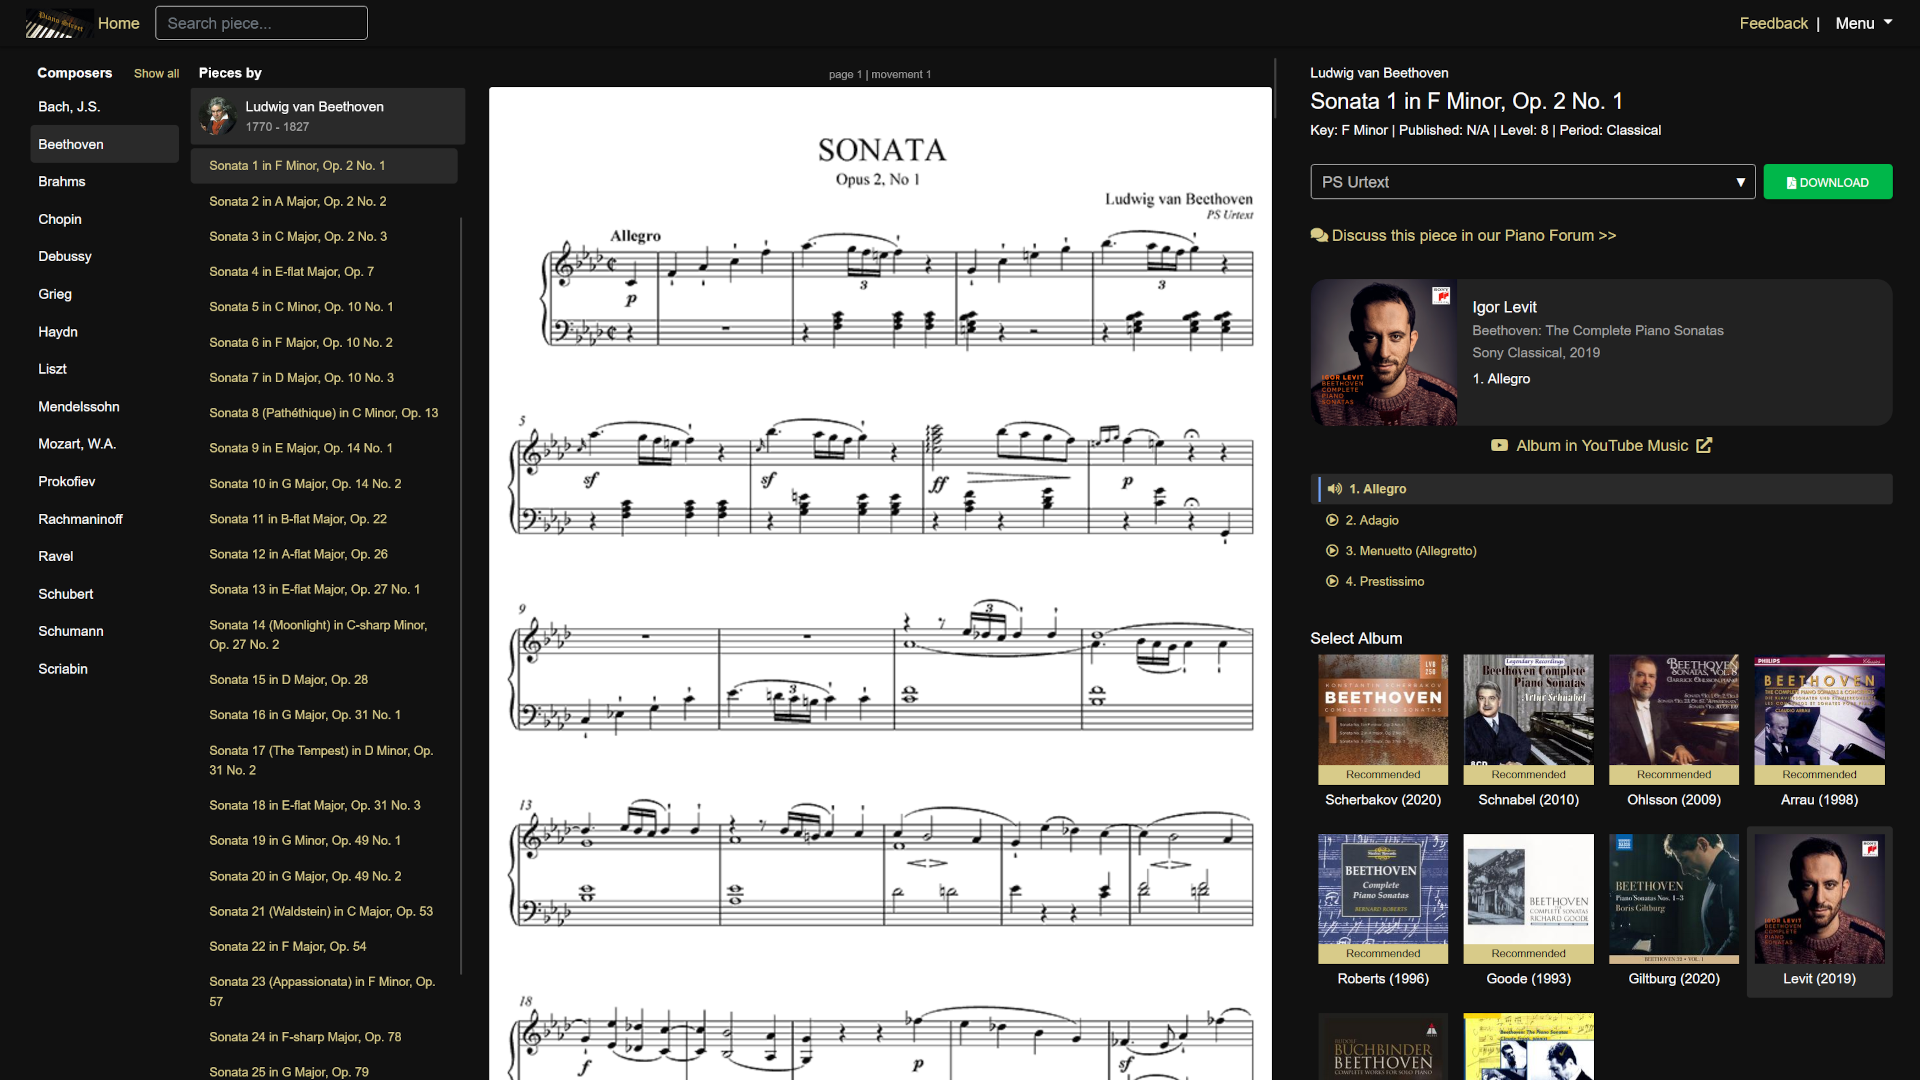Image resolution: width=1920 pixels, height=1080 pixels.
Task: Open the Discuss this piece Piano Forum link
Action: point(1470,235)
